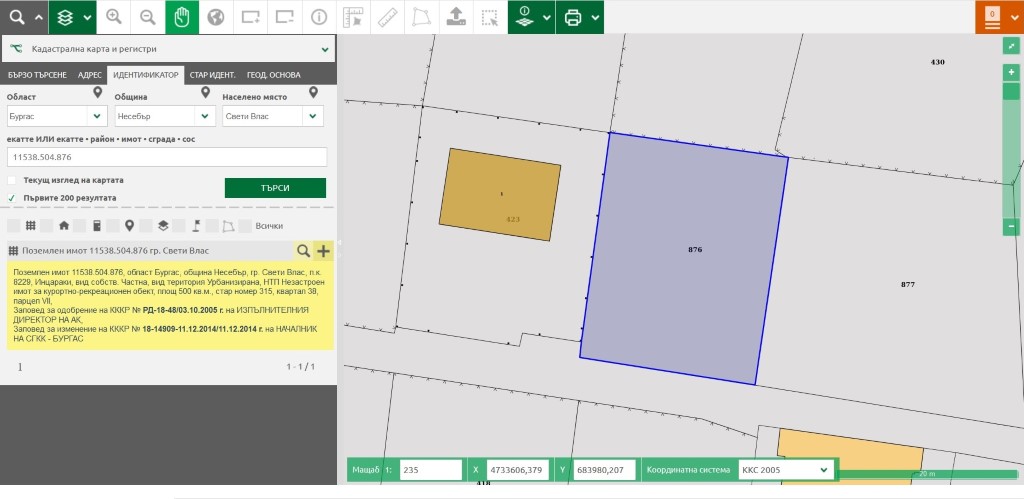Switch to the АДРЕС tab
The width and height of the screenshot is (1024, 499).
(89, 75)
